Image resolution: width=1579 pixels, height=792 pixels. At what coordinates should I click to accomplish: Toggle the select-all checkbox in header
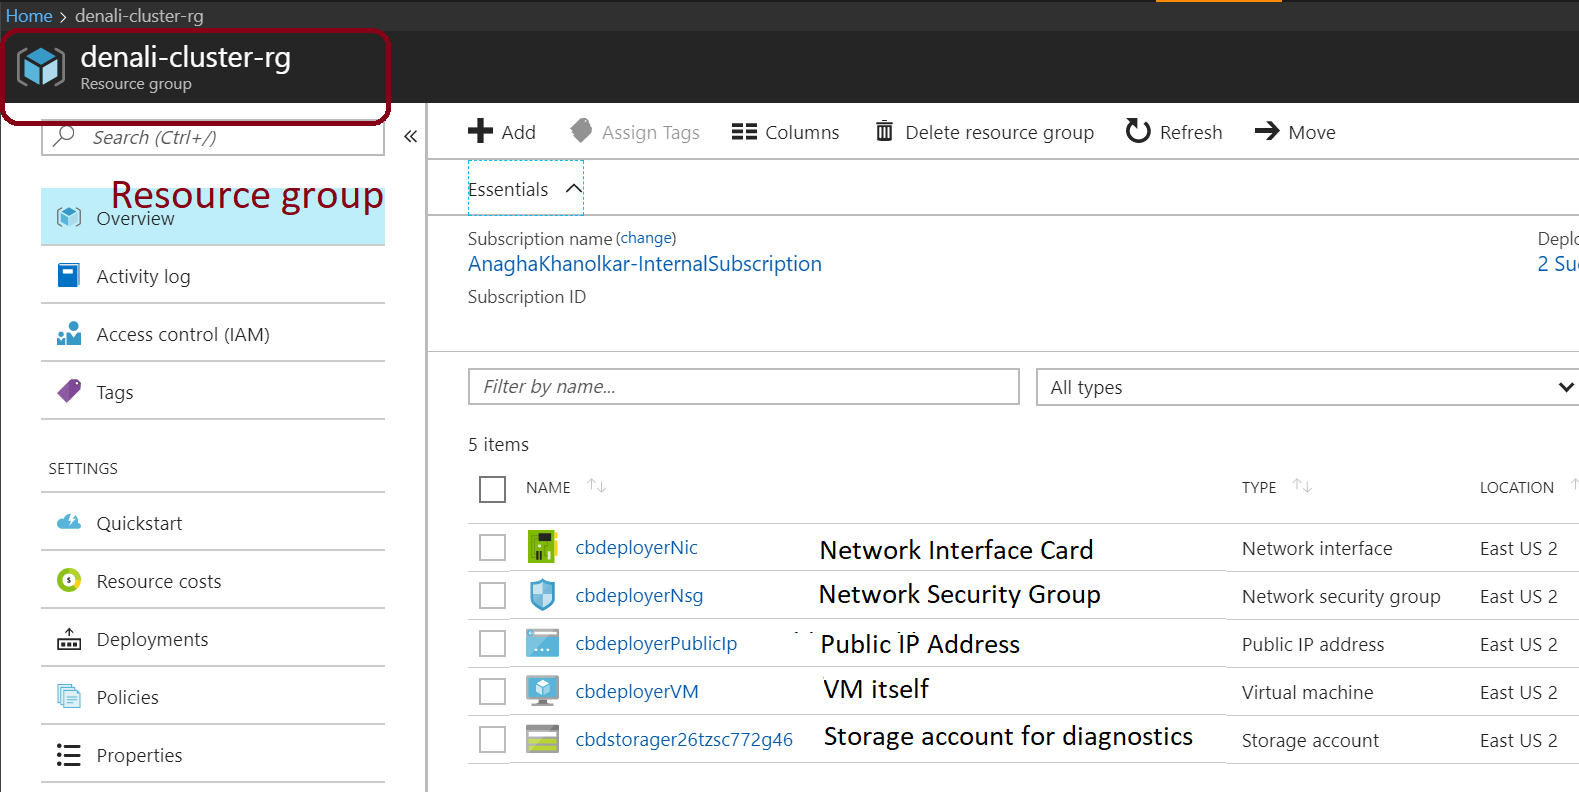[492, 489]
